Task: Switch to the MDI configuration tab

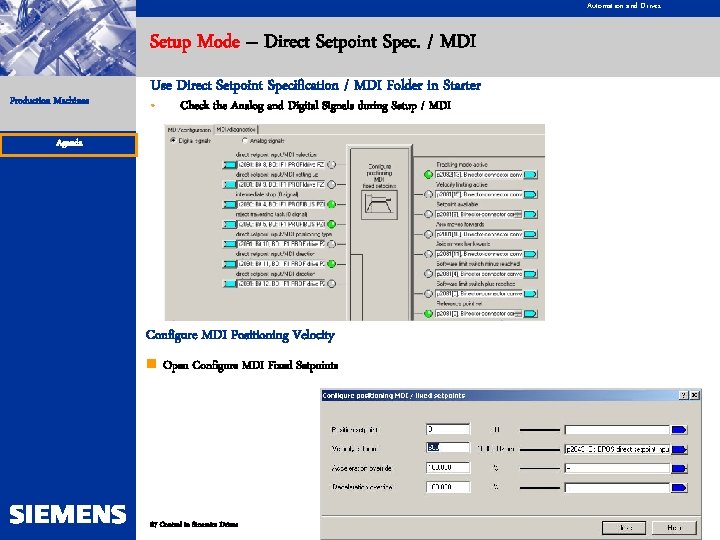Action: 189,130
